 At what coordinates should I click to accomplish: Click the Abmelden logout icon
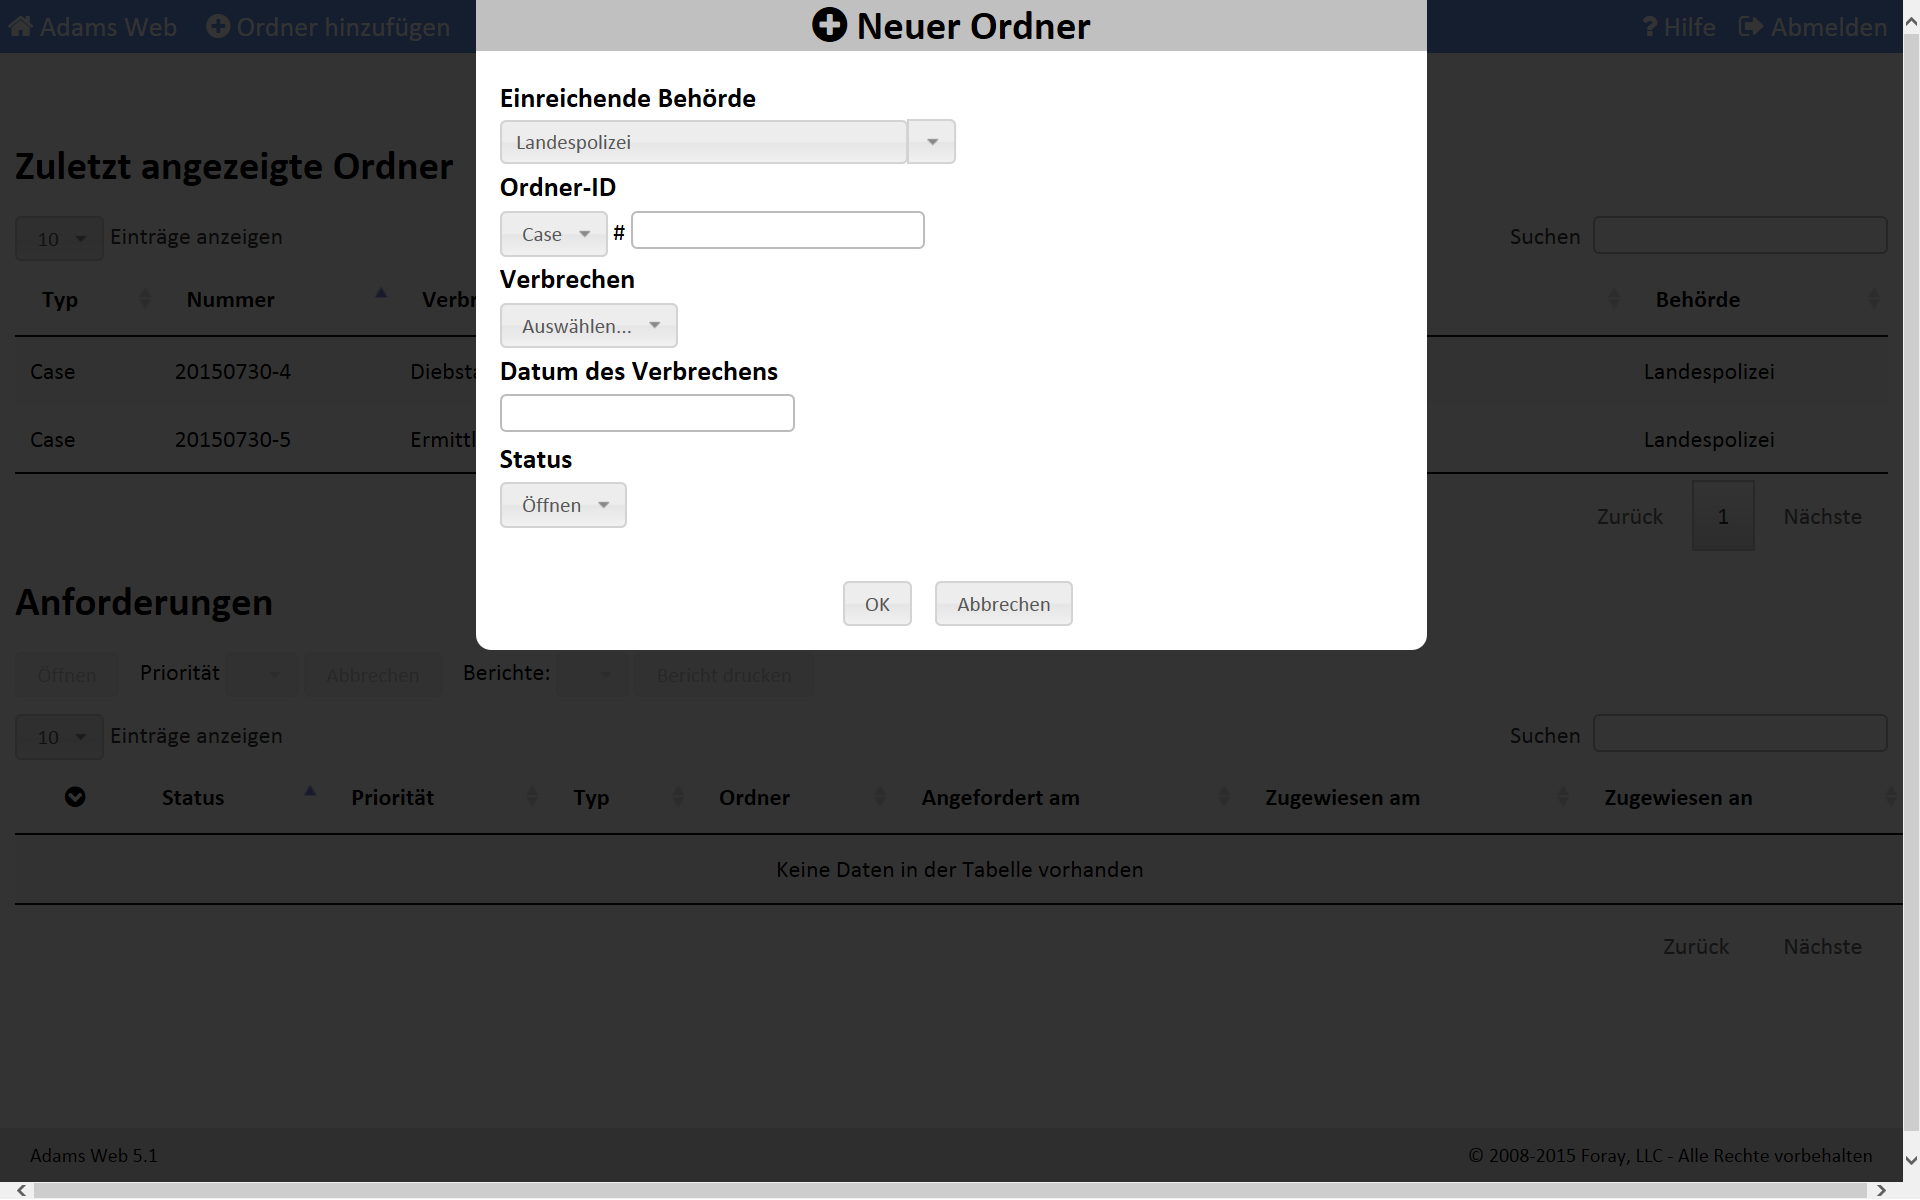[x=1750, y=27]
